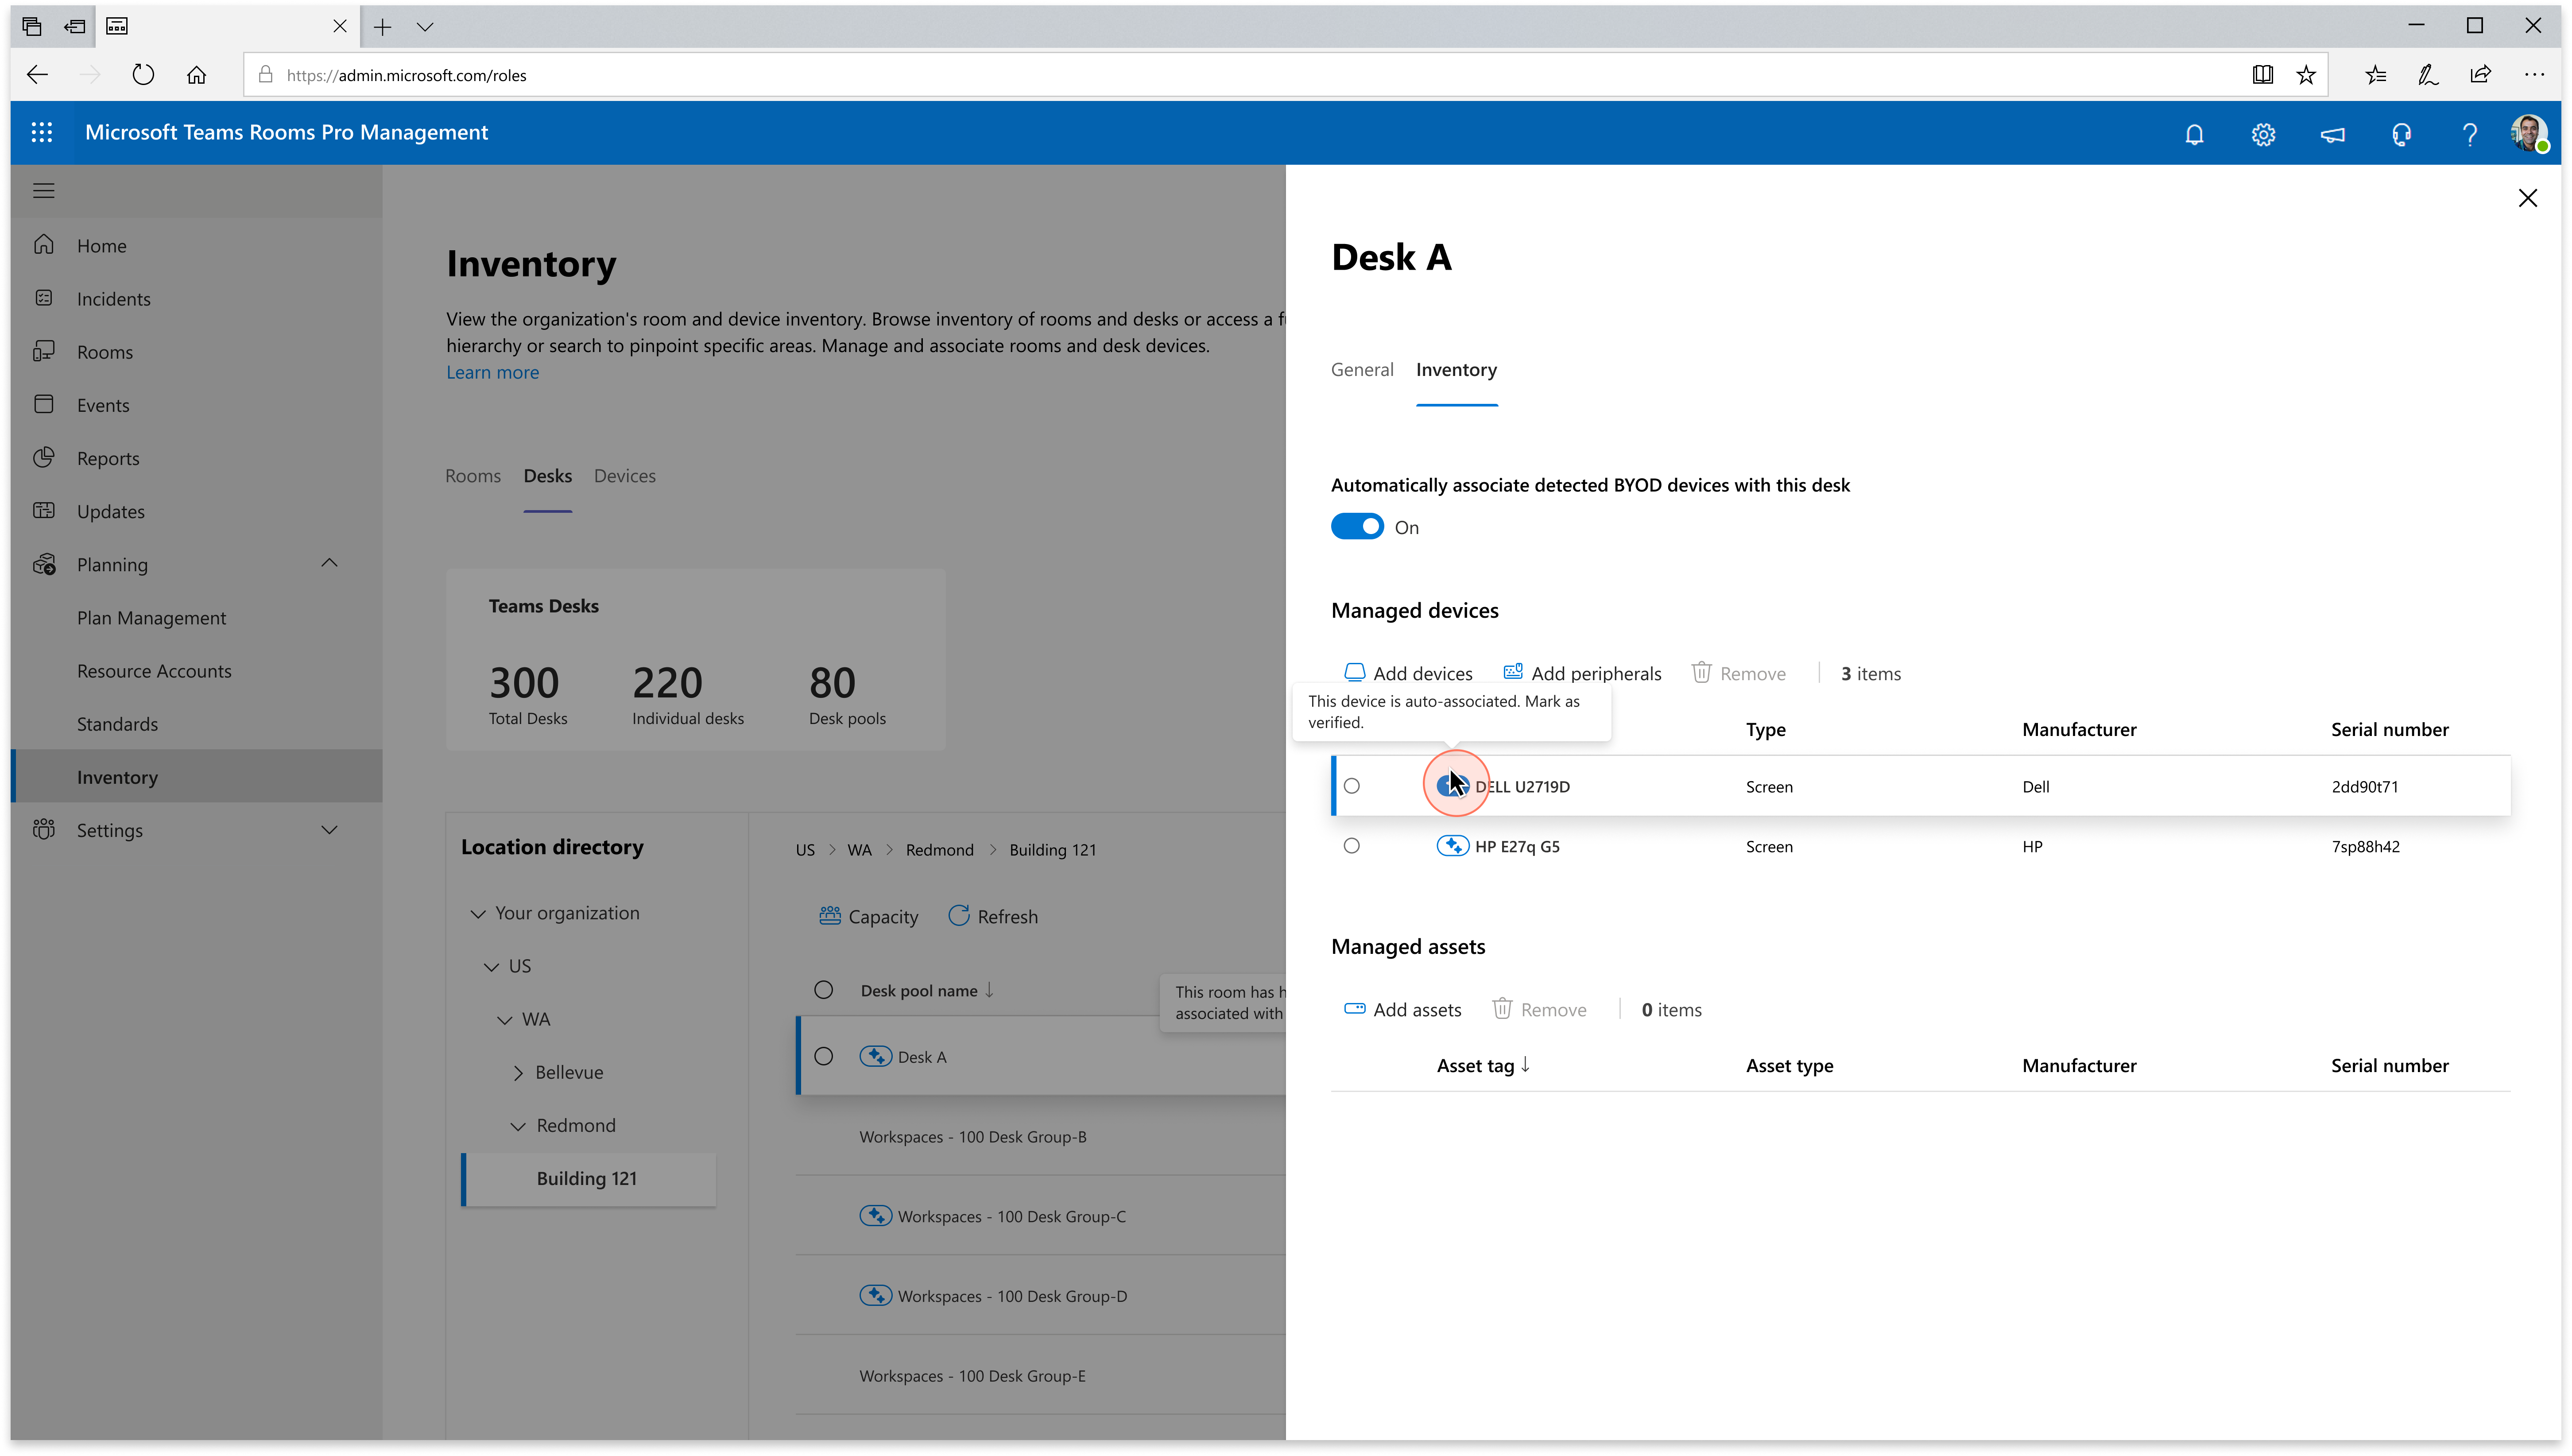Screen dimensions: 2572x1456
Task: Select Building 121 in location tree
Action: coord(588,1178)
